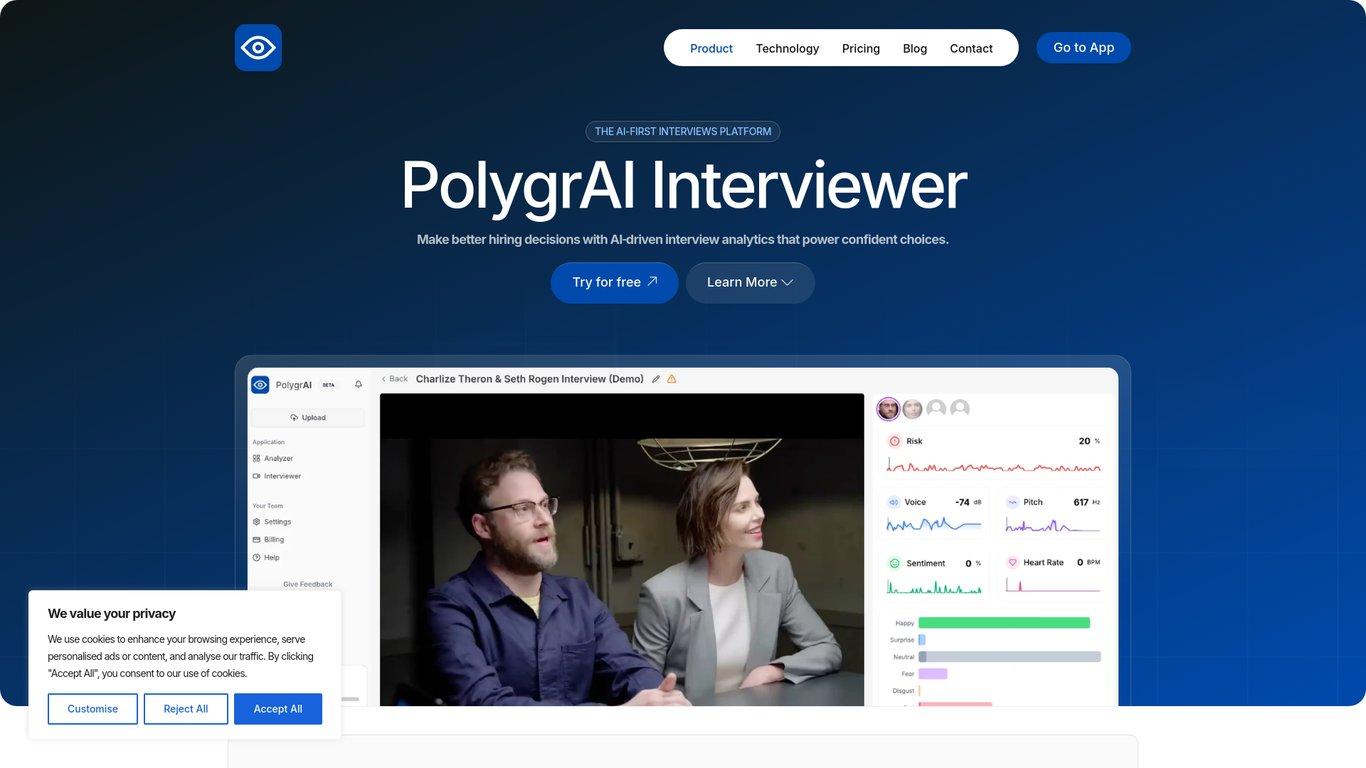This screenshot has width=1366, height=768.
Task: Expand the Learn More chevron button
Action: click(750, 283)
